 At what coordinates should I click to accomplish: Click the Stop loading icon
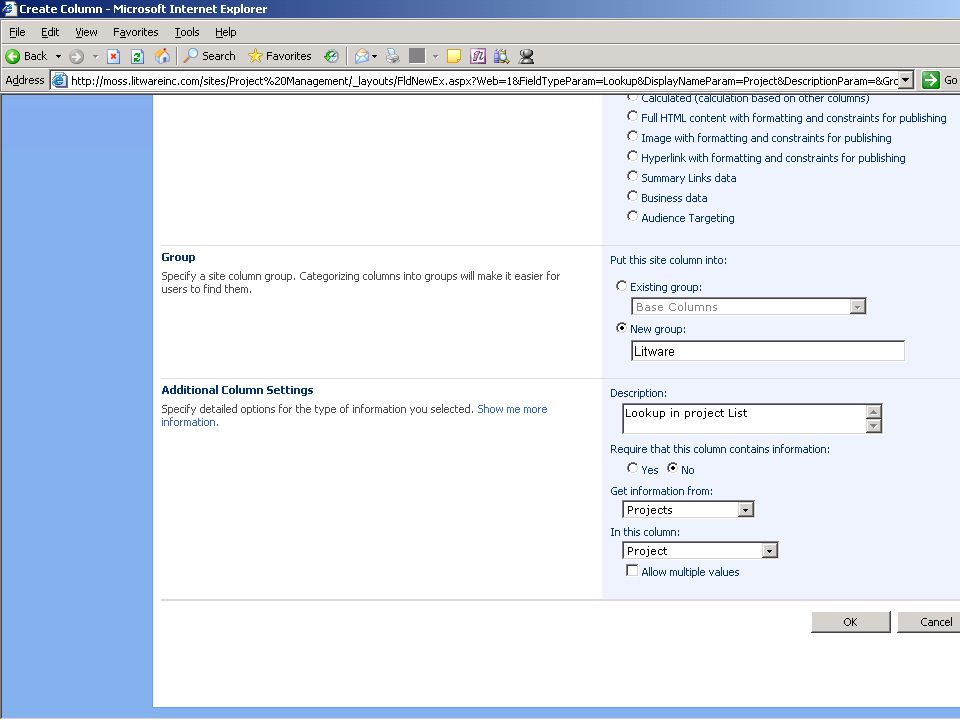click(113, 57)
